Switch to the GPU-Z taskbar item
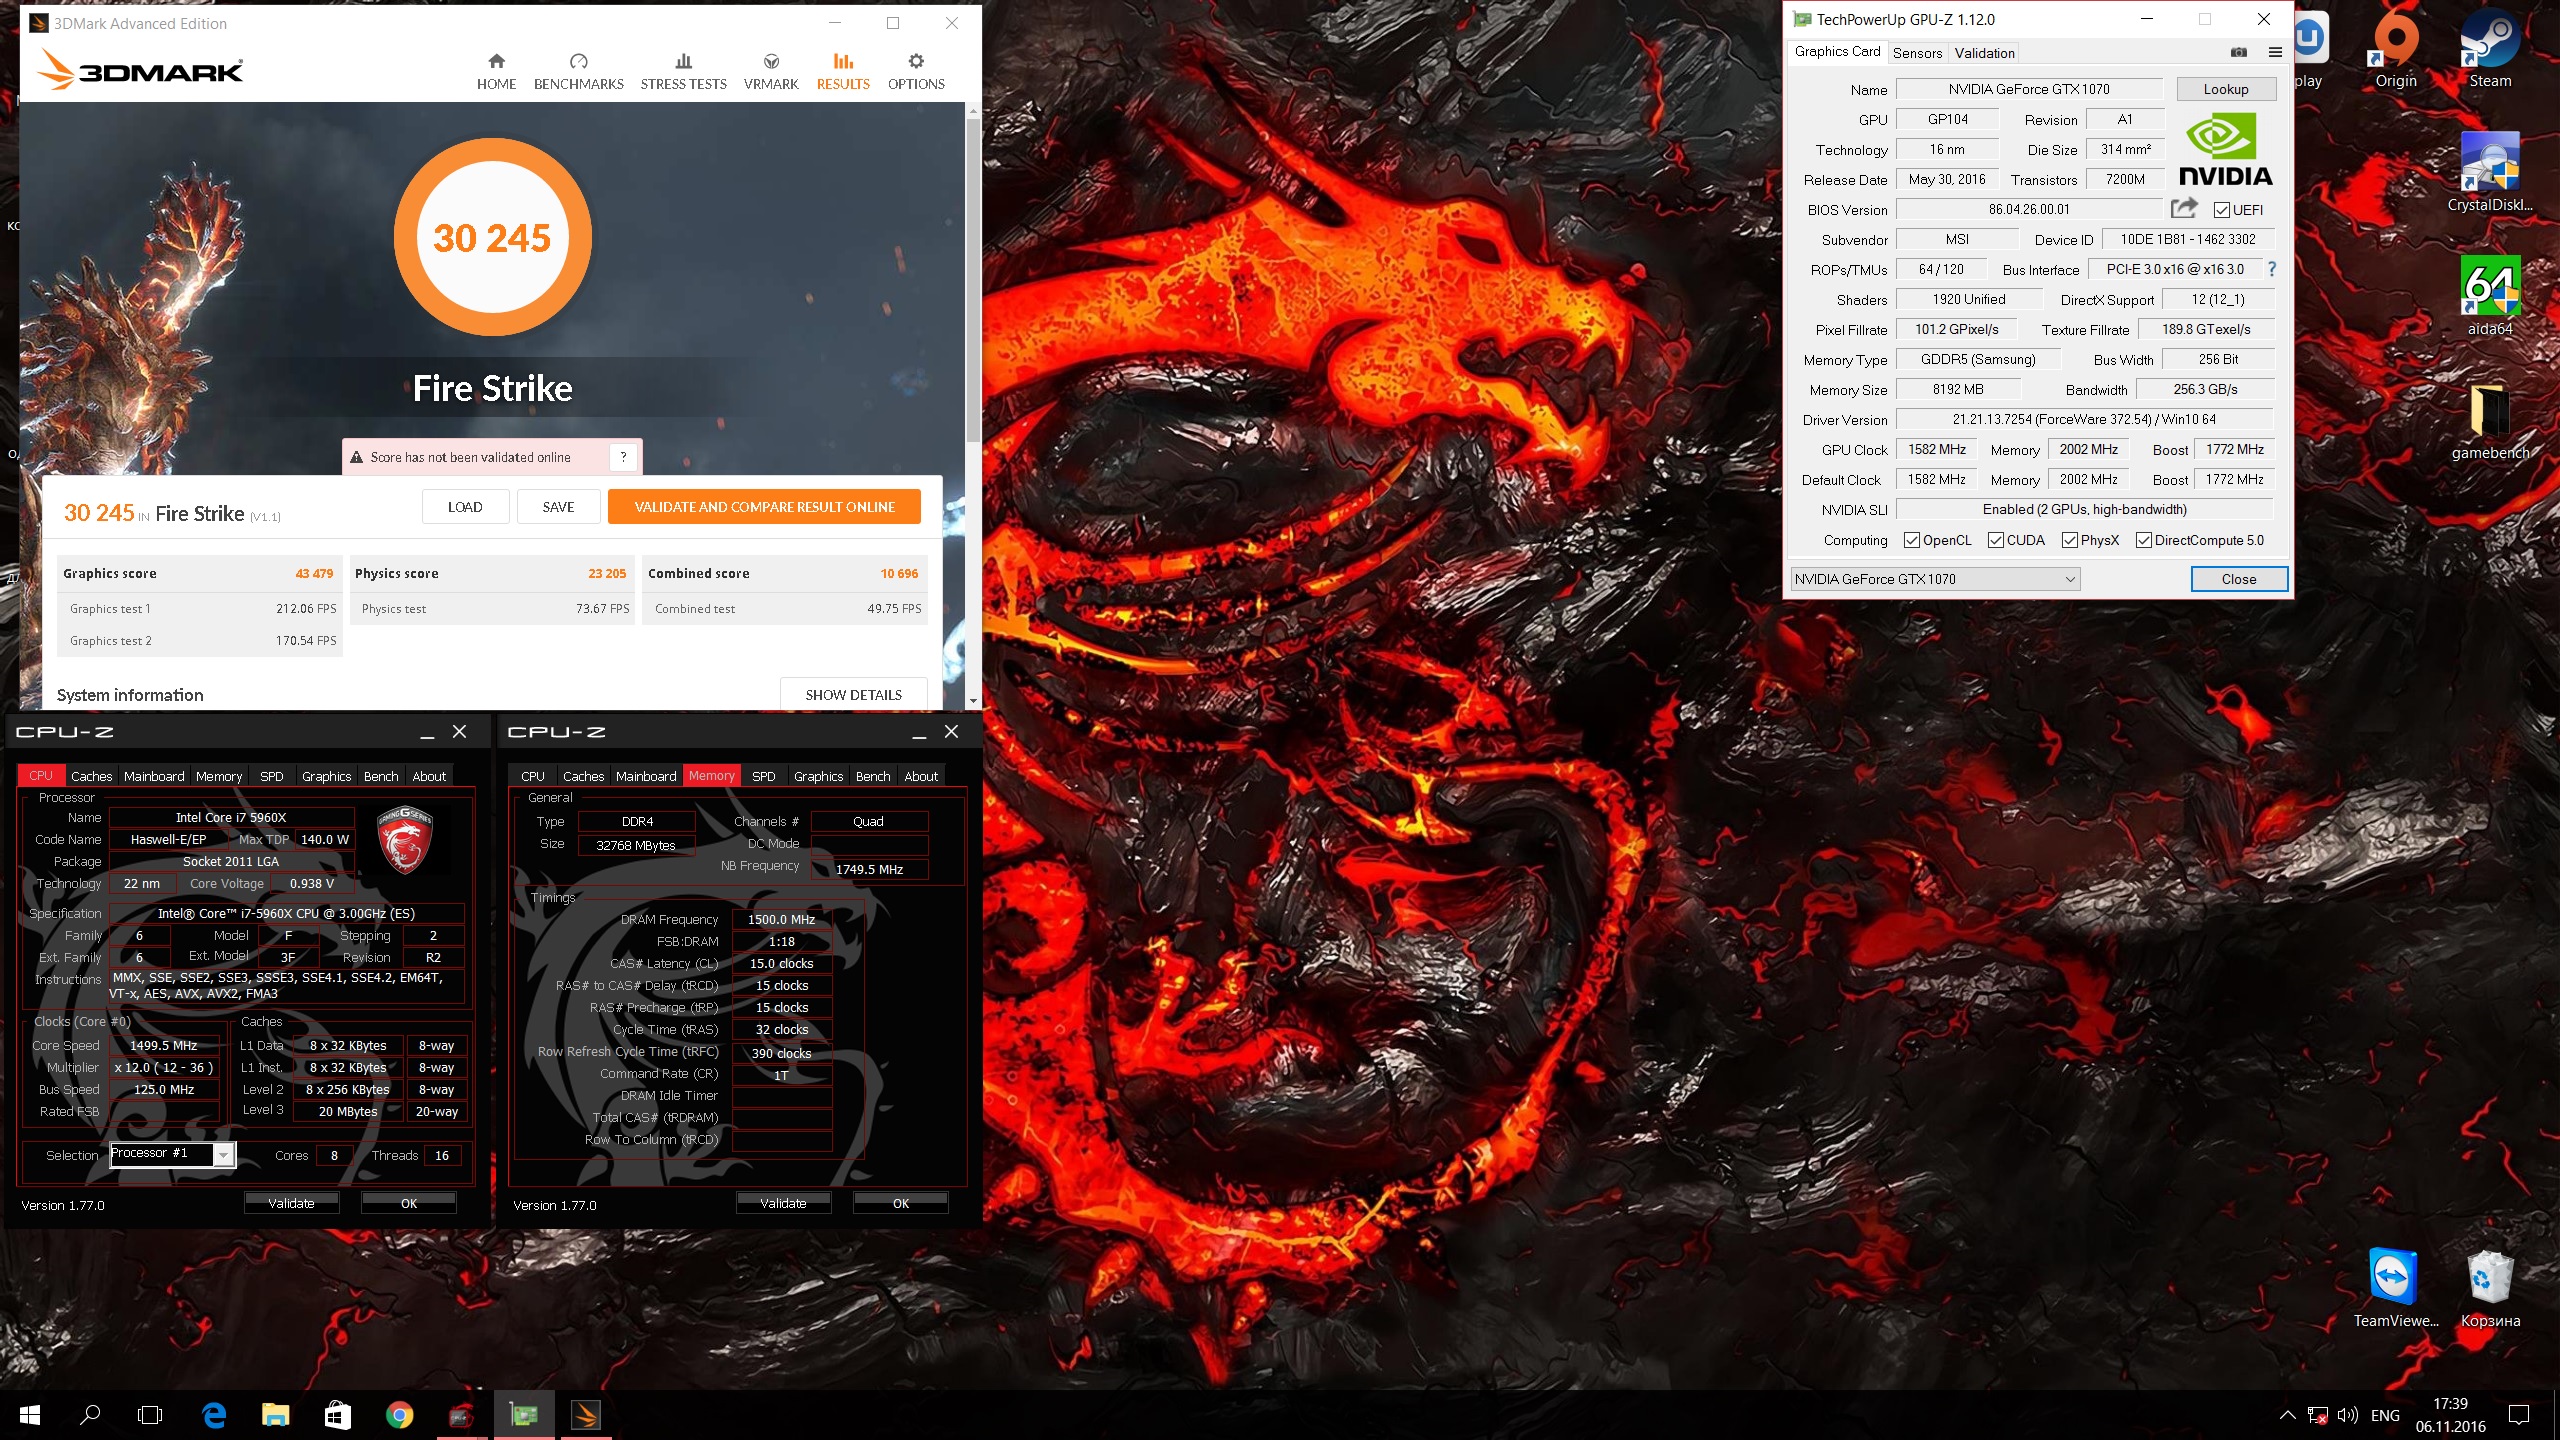The width and height of the screenshot is (2560, 1440). (523, 1415)
